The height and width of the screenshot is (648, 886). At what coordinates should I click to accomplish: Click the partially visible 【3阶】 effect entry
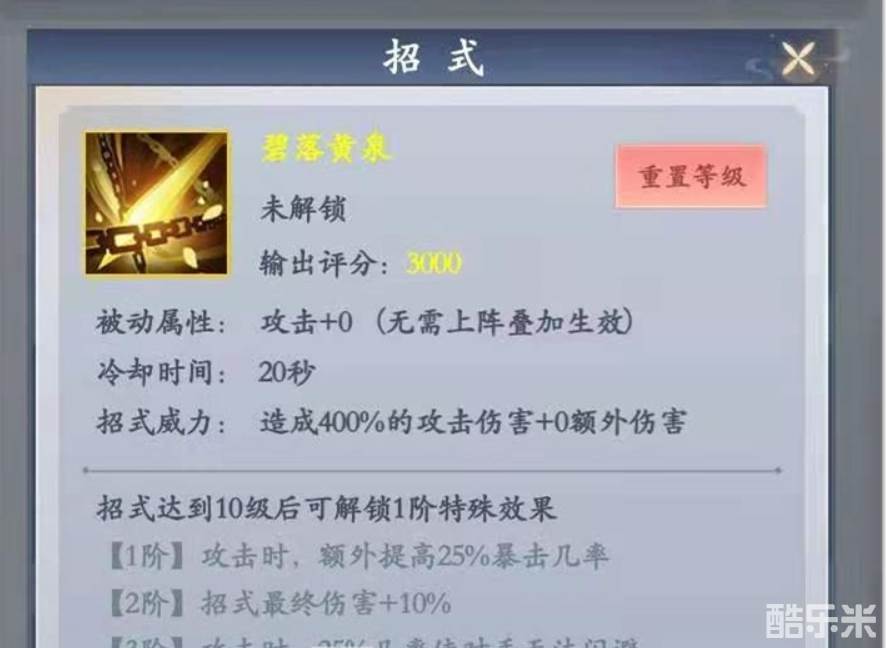pyautogui.click(x=373, y=643)
